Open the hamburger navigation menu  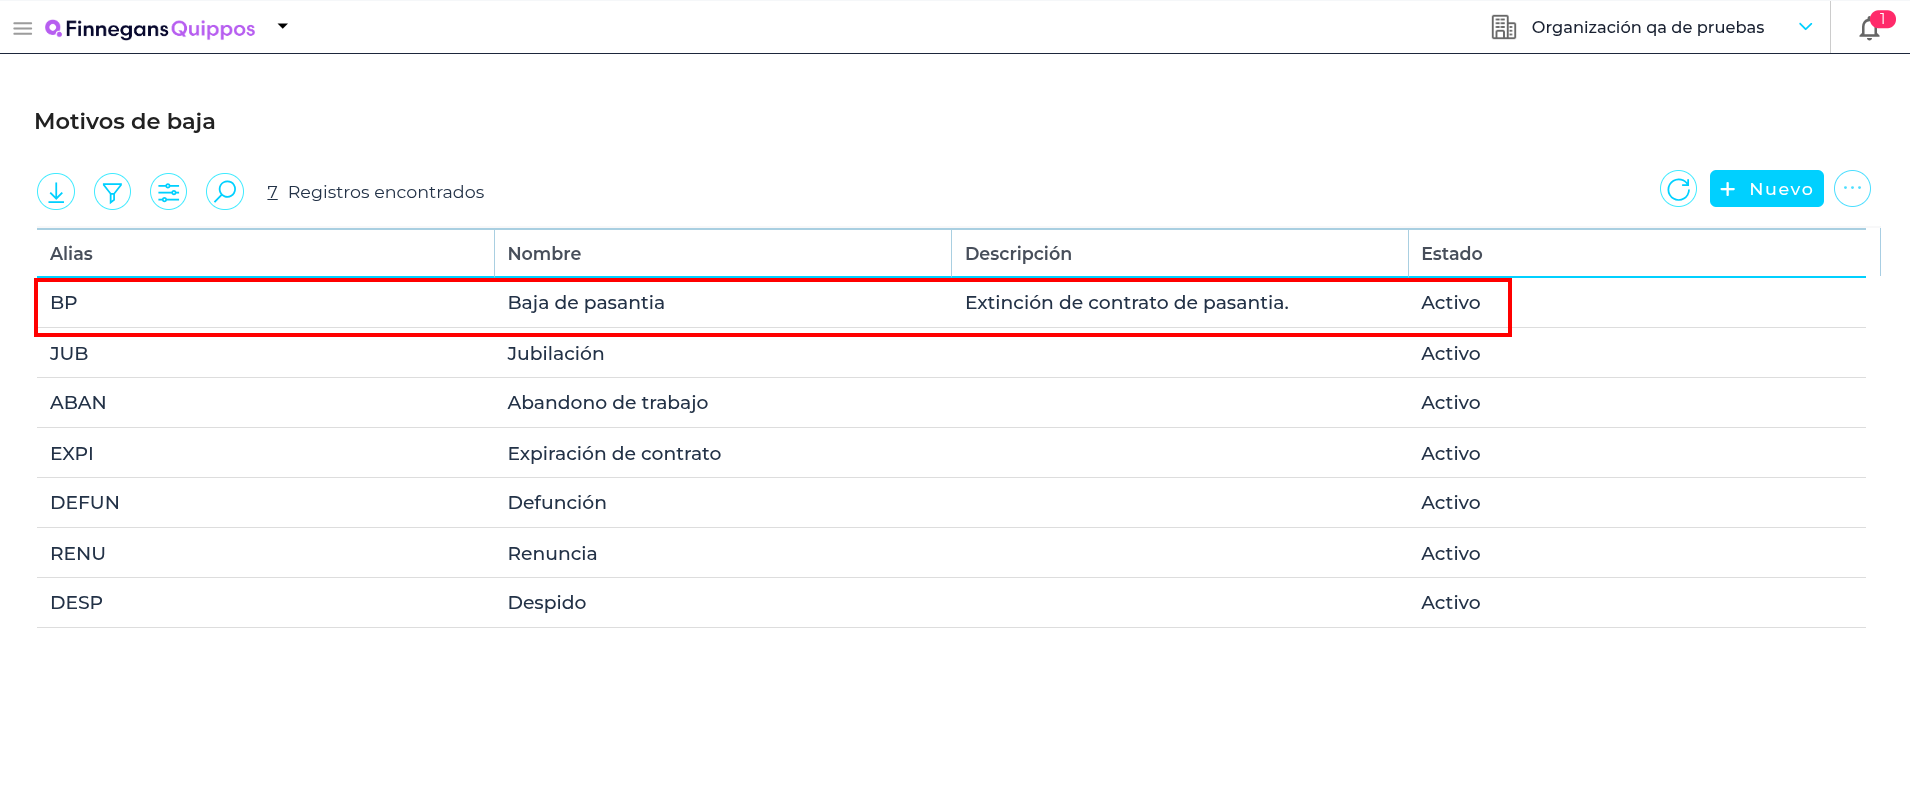(22, 28)
